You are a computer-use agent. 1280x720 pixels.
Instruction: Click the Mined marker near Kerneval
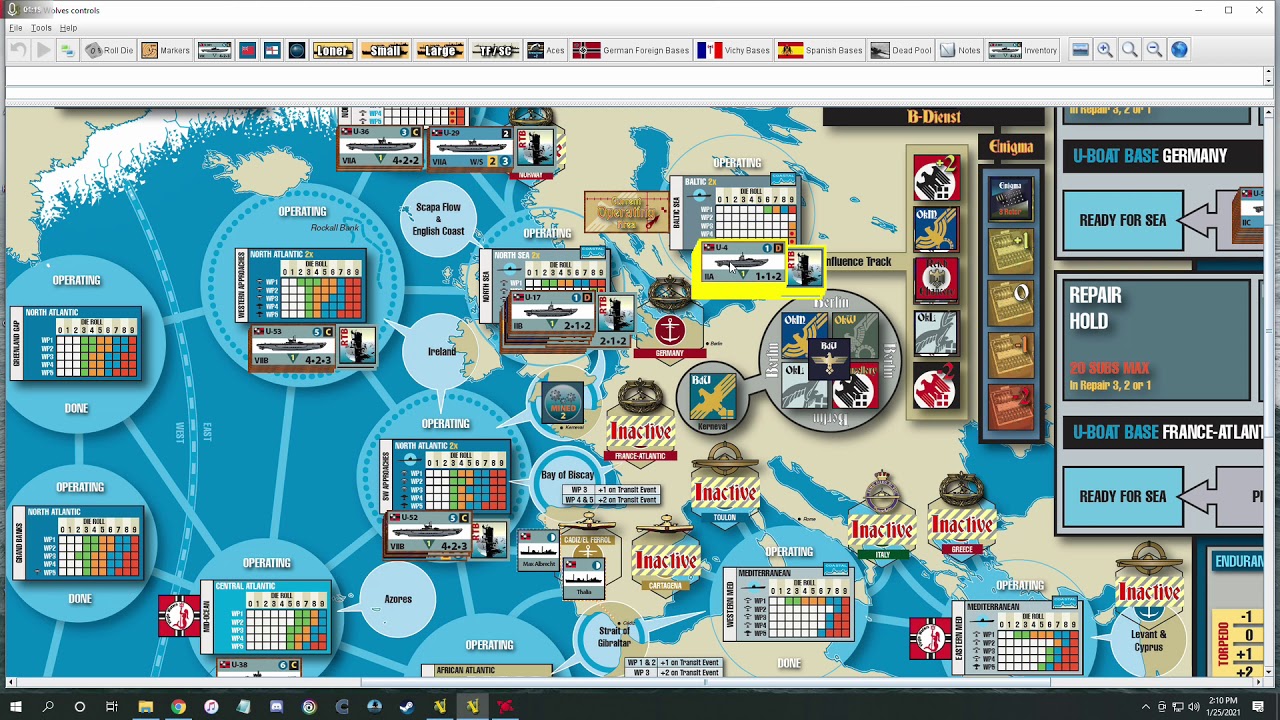pos(562,402)
